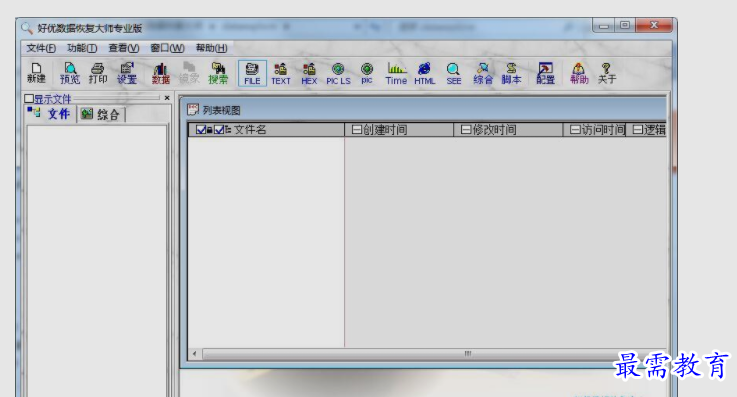Open the 帮助(H) menu
Screen dimensions: 737x397
tap(212, 48)
